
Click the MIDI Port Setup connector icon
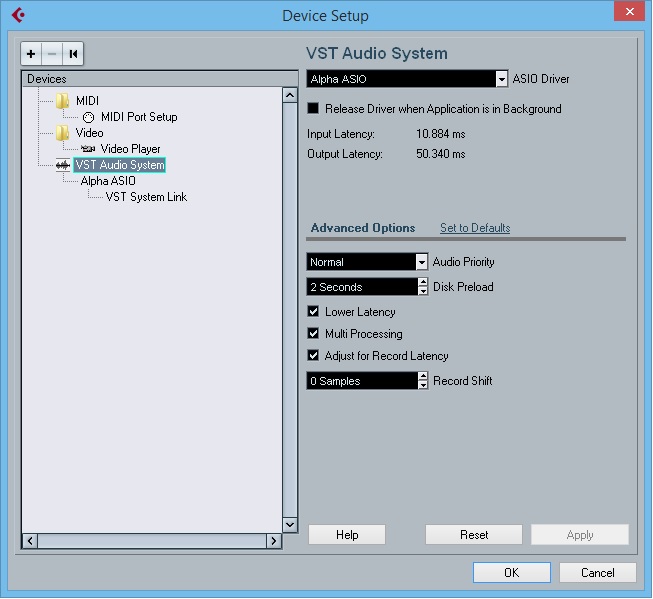pyautogui.click(x=88, y=117)
